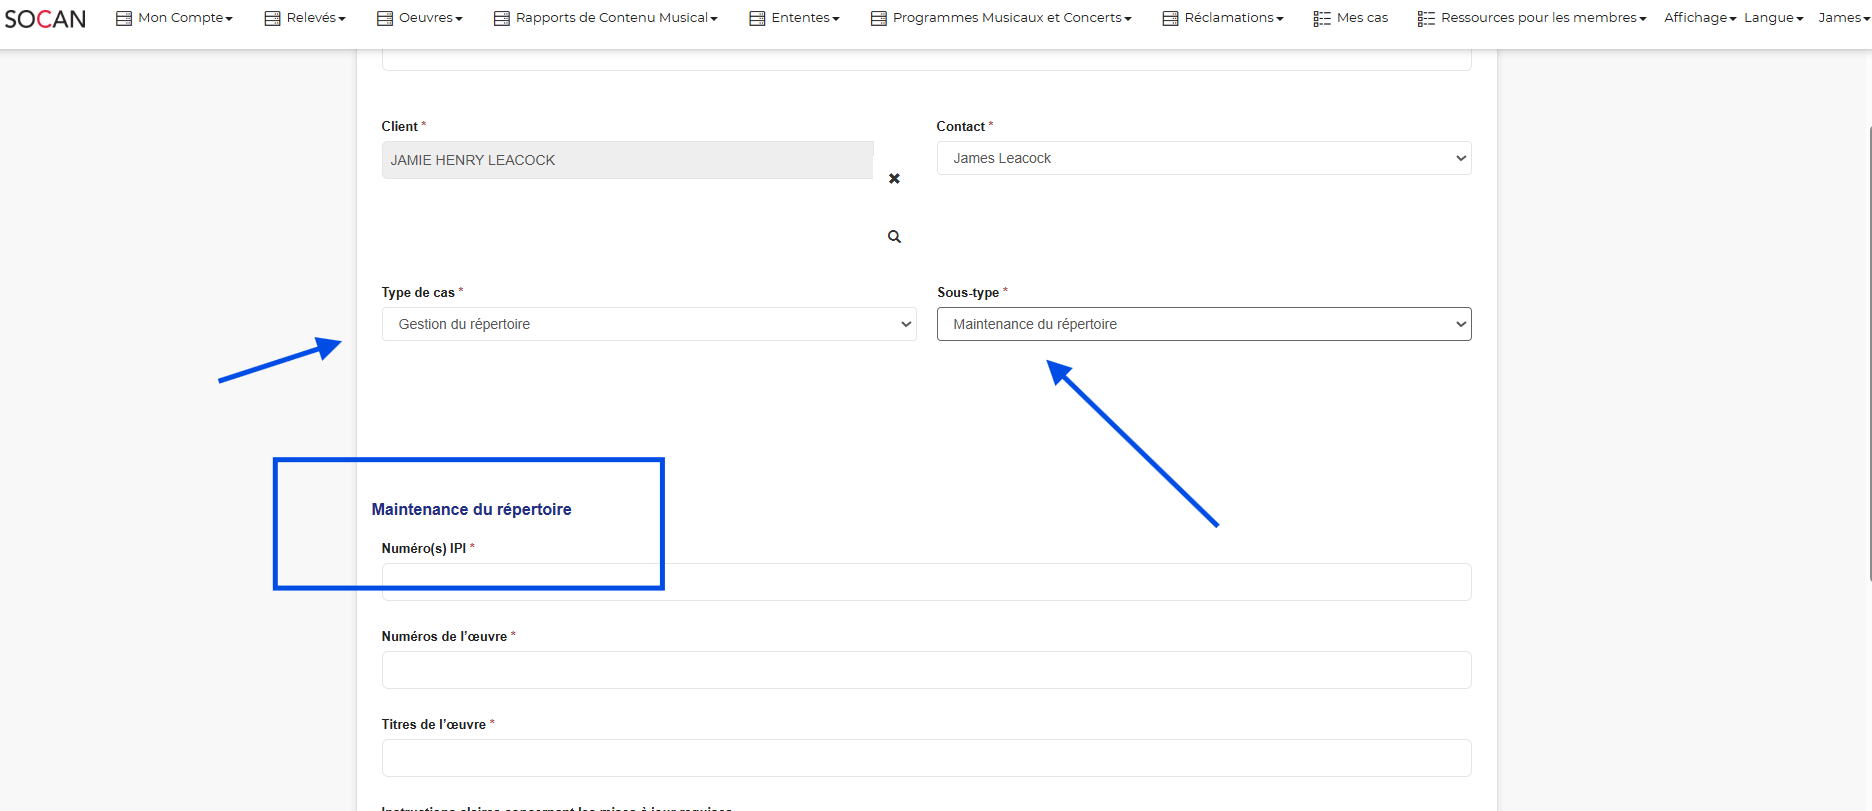Open the Type de cas dropdown
The image size is (1872, 811).
pyautogui.click(x=648, y=324)
